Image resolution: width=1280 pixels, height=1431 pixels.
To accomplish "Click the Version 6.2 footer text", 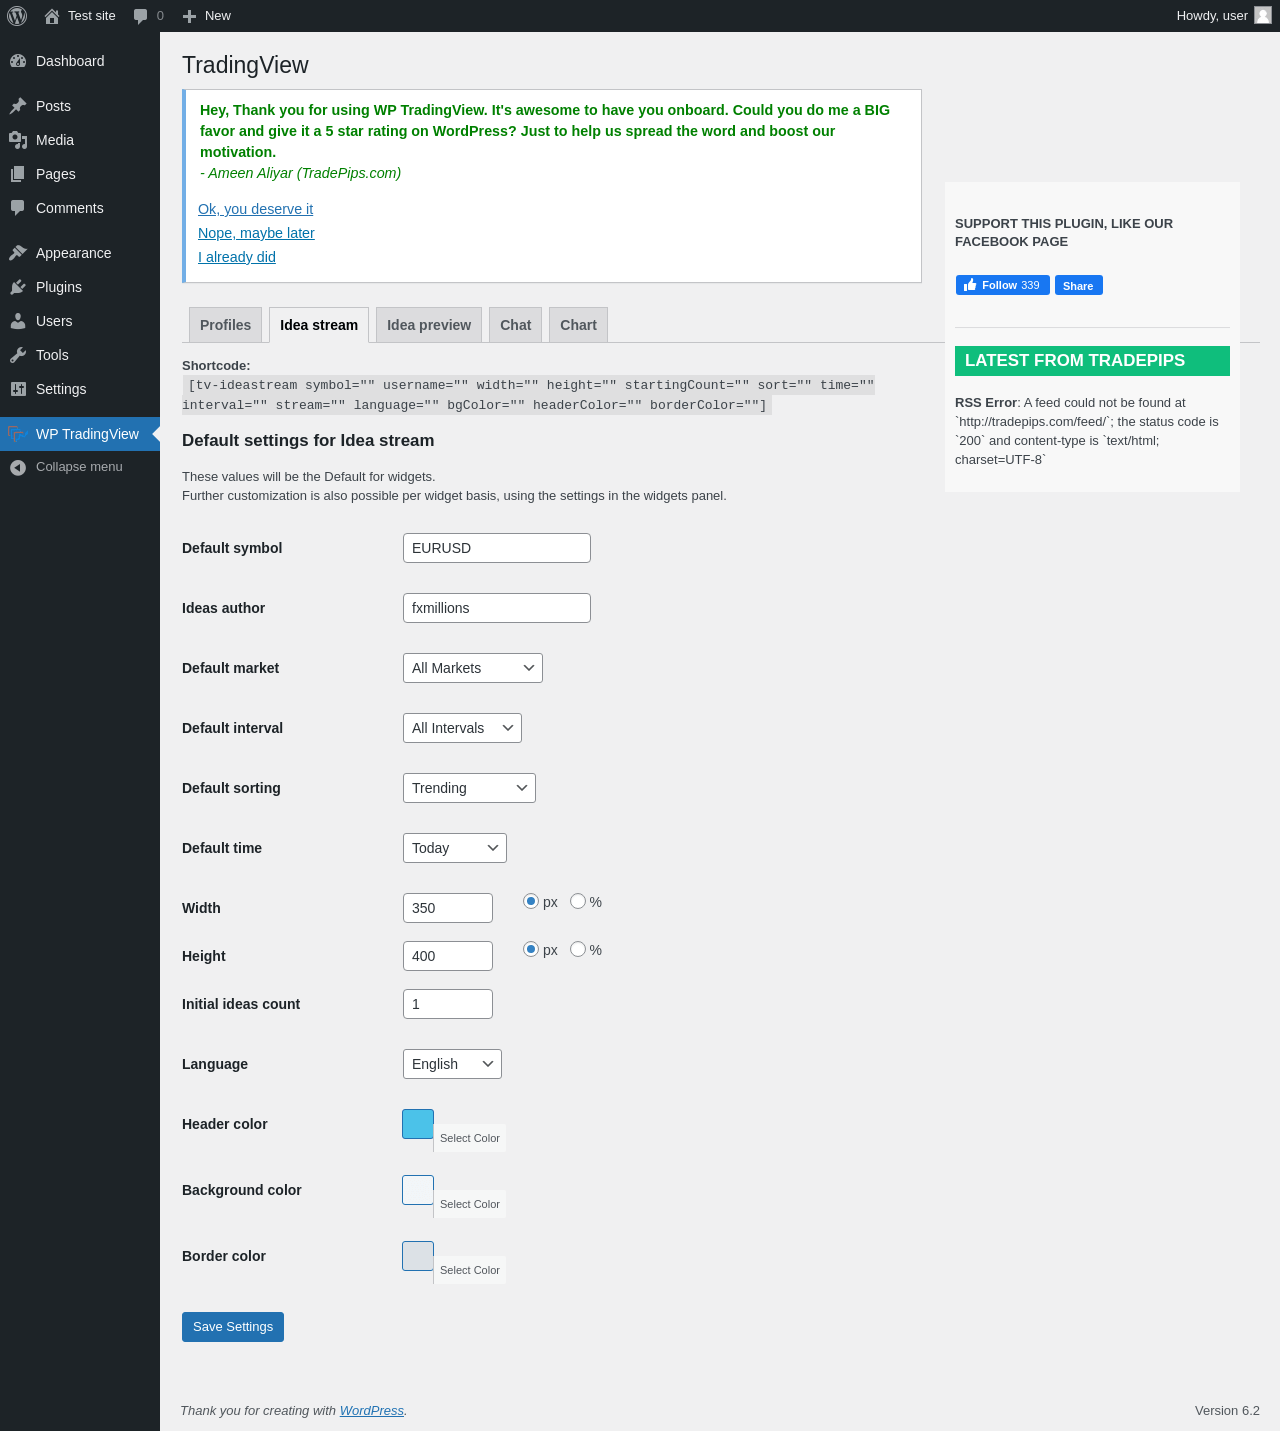I will (x=1227, y=1411).
